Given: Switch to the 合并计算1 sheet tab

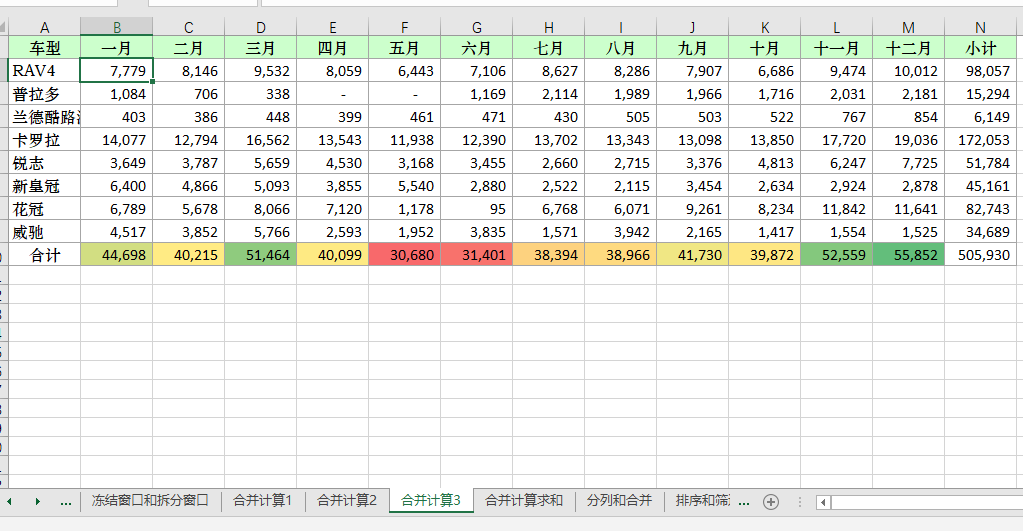Looking at the screenshot, I should point(262,500).
